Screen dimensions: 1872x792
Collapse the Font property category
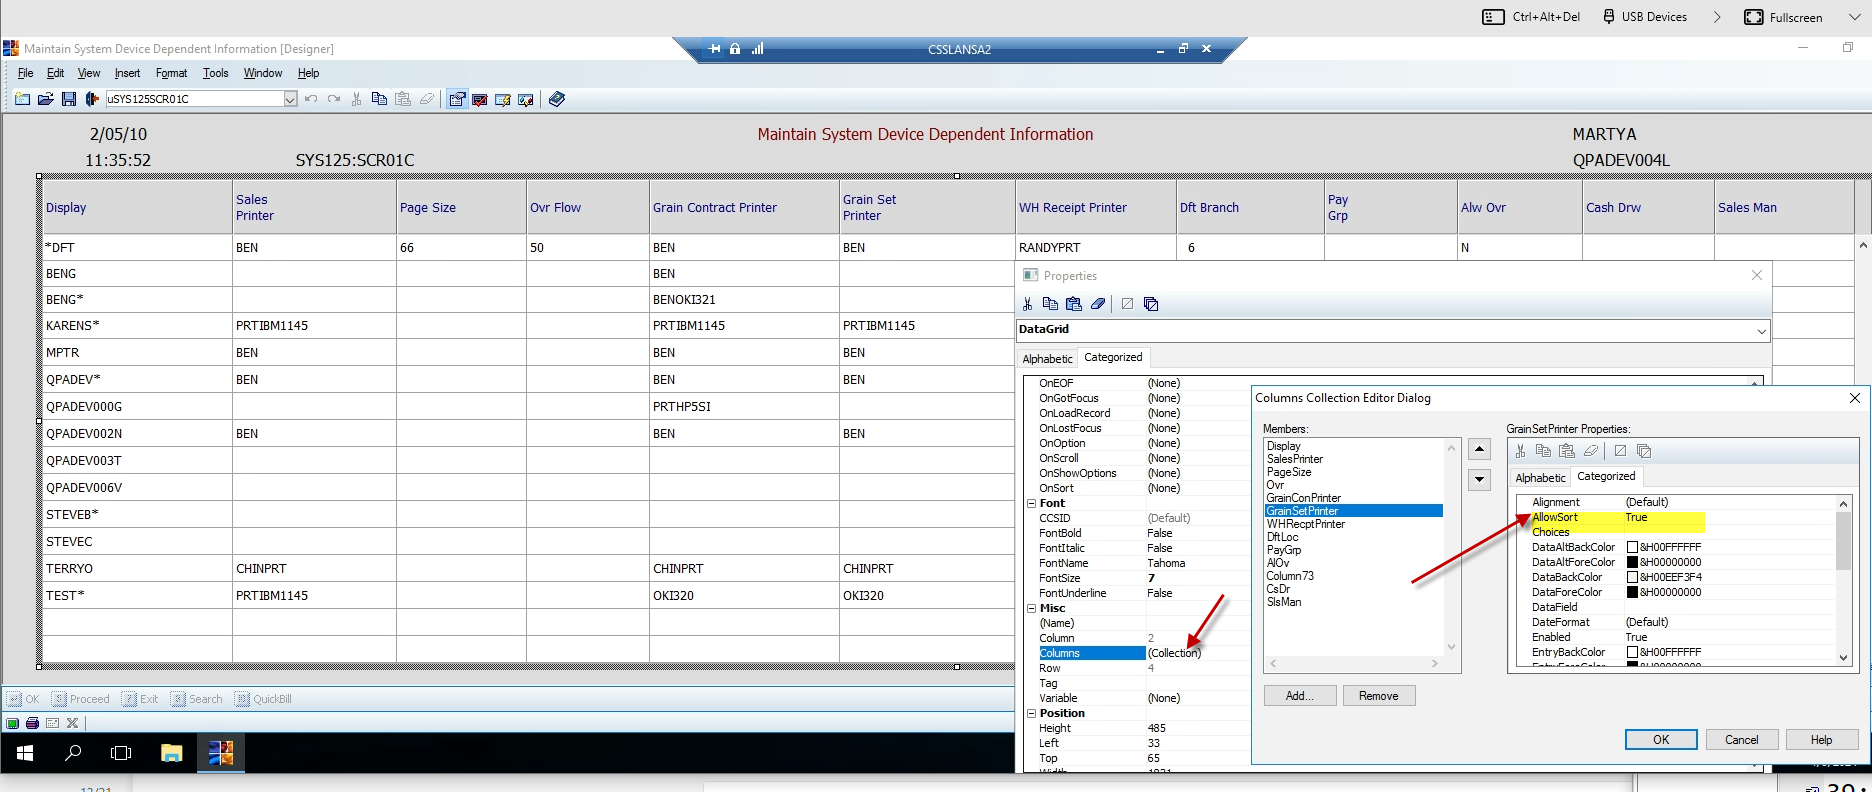pyautogui.click(x=1031, y=503)
